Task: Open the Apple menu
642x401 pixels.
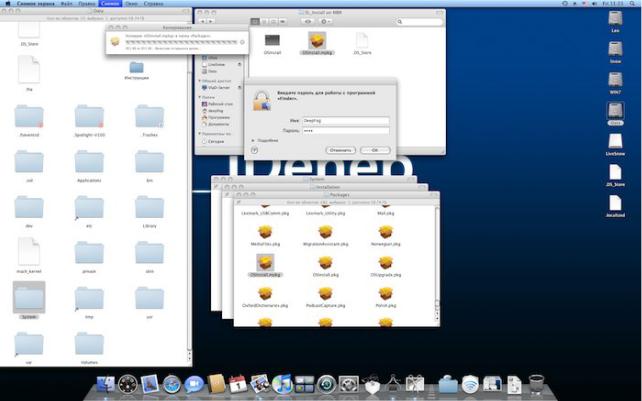Action: tap(7, 3)
